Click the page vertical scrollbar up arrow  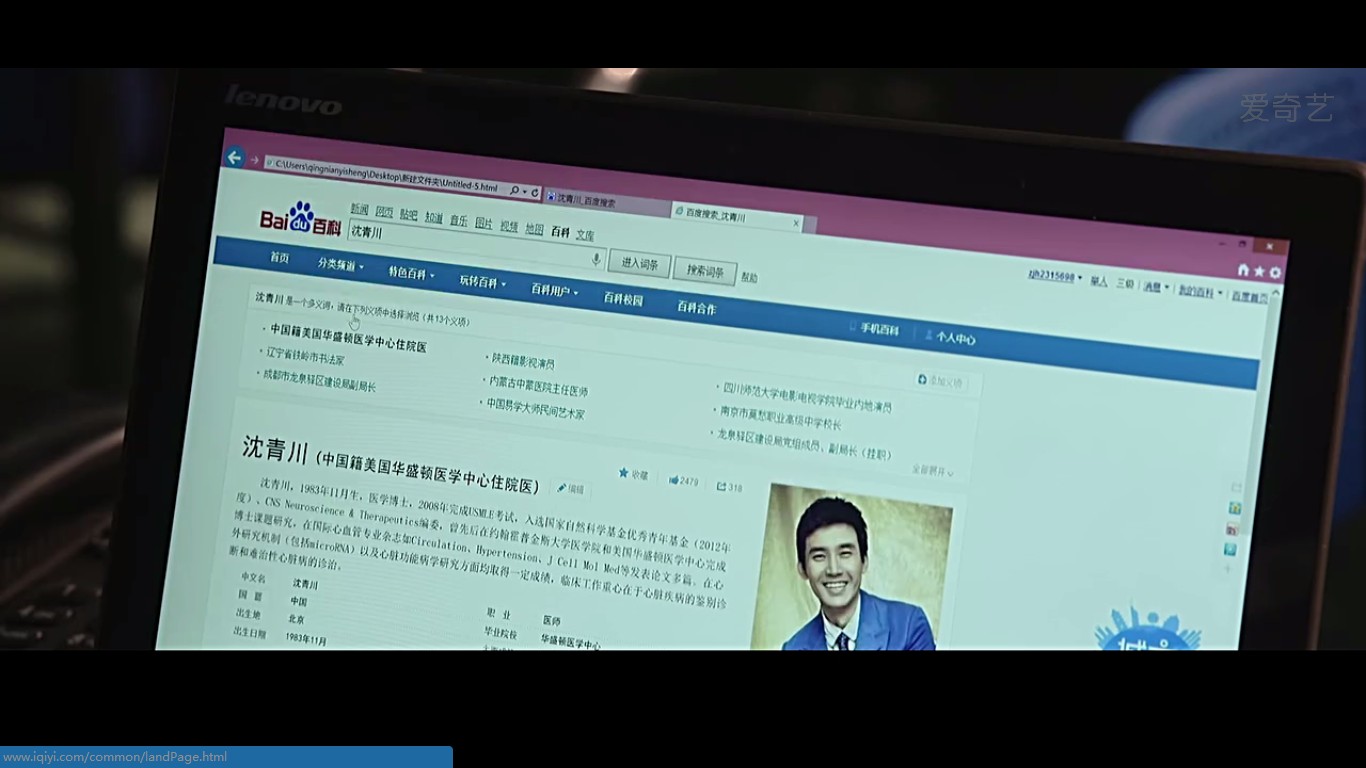(x=1275, y=293)
